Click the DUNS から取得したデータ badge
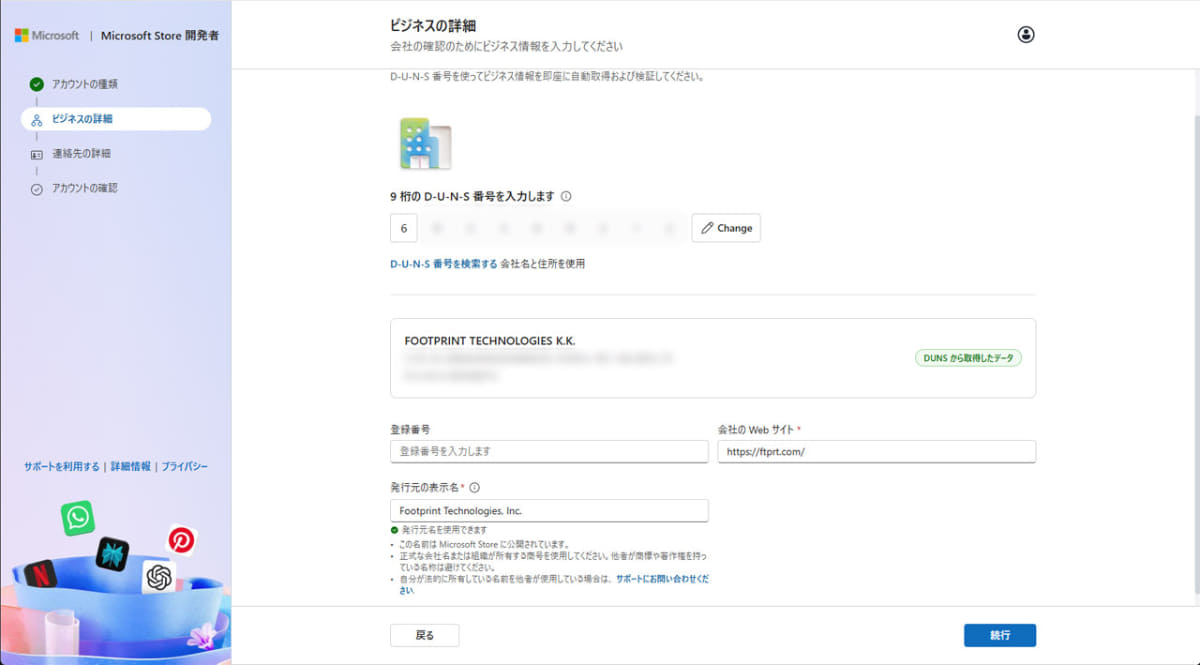Image resolution: width=1200 pixels, height=665 pixels. [968, 358]
